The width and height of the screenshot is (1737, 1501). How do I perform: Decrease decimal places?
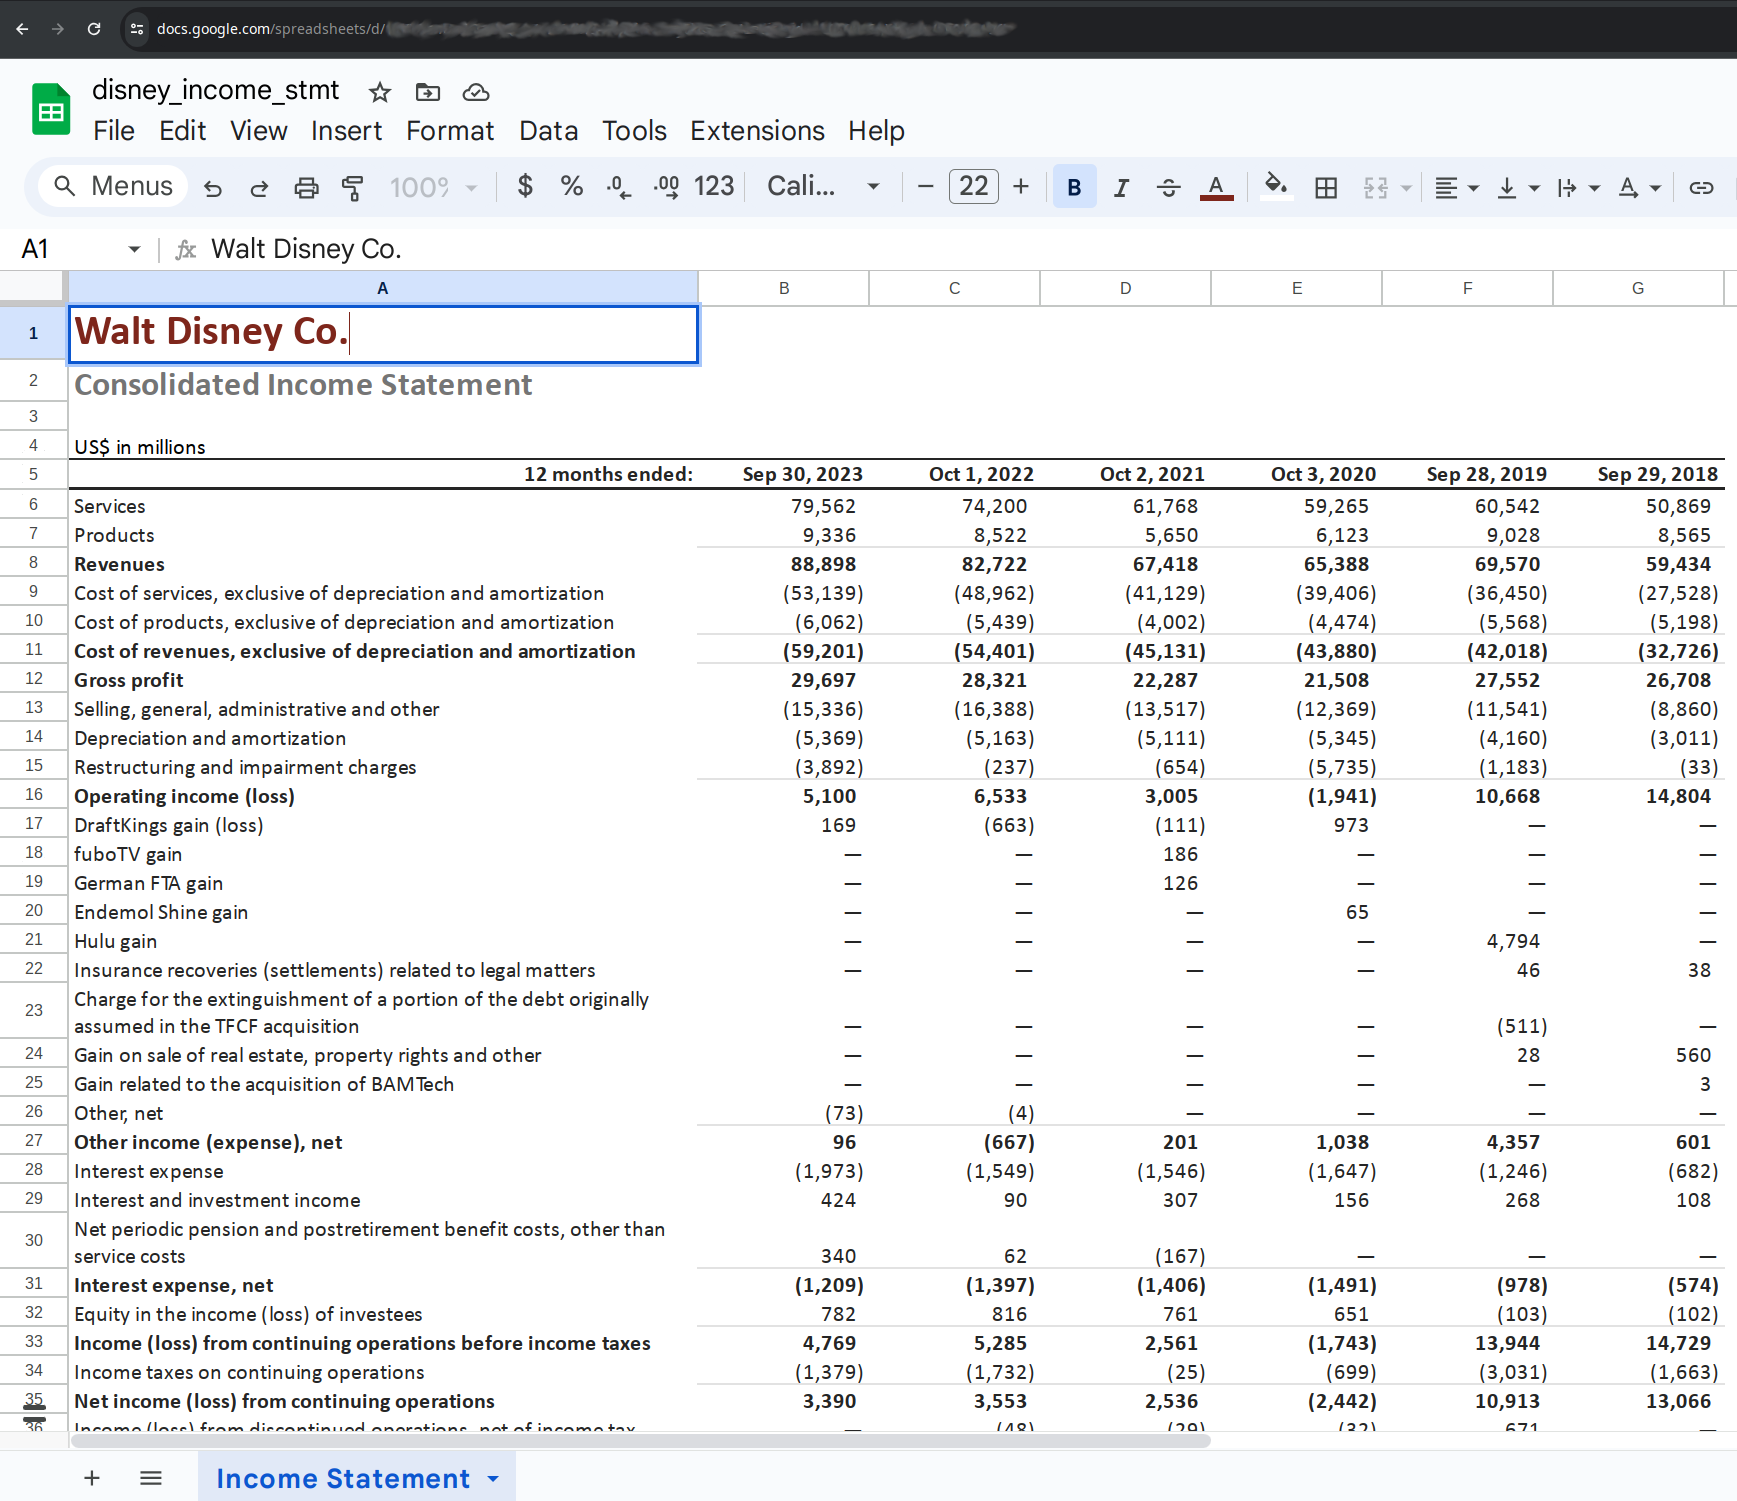pyautogui.click(x=618, y=187)
